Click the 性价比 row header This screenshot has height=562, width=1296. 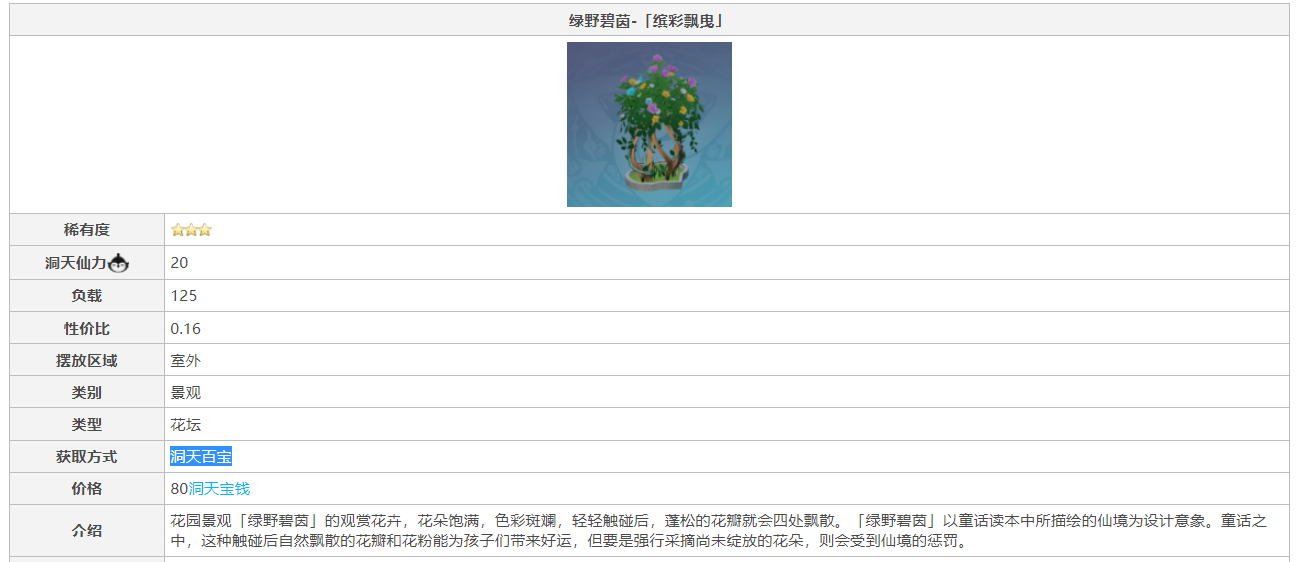87,328
